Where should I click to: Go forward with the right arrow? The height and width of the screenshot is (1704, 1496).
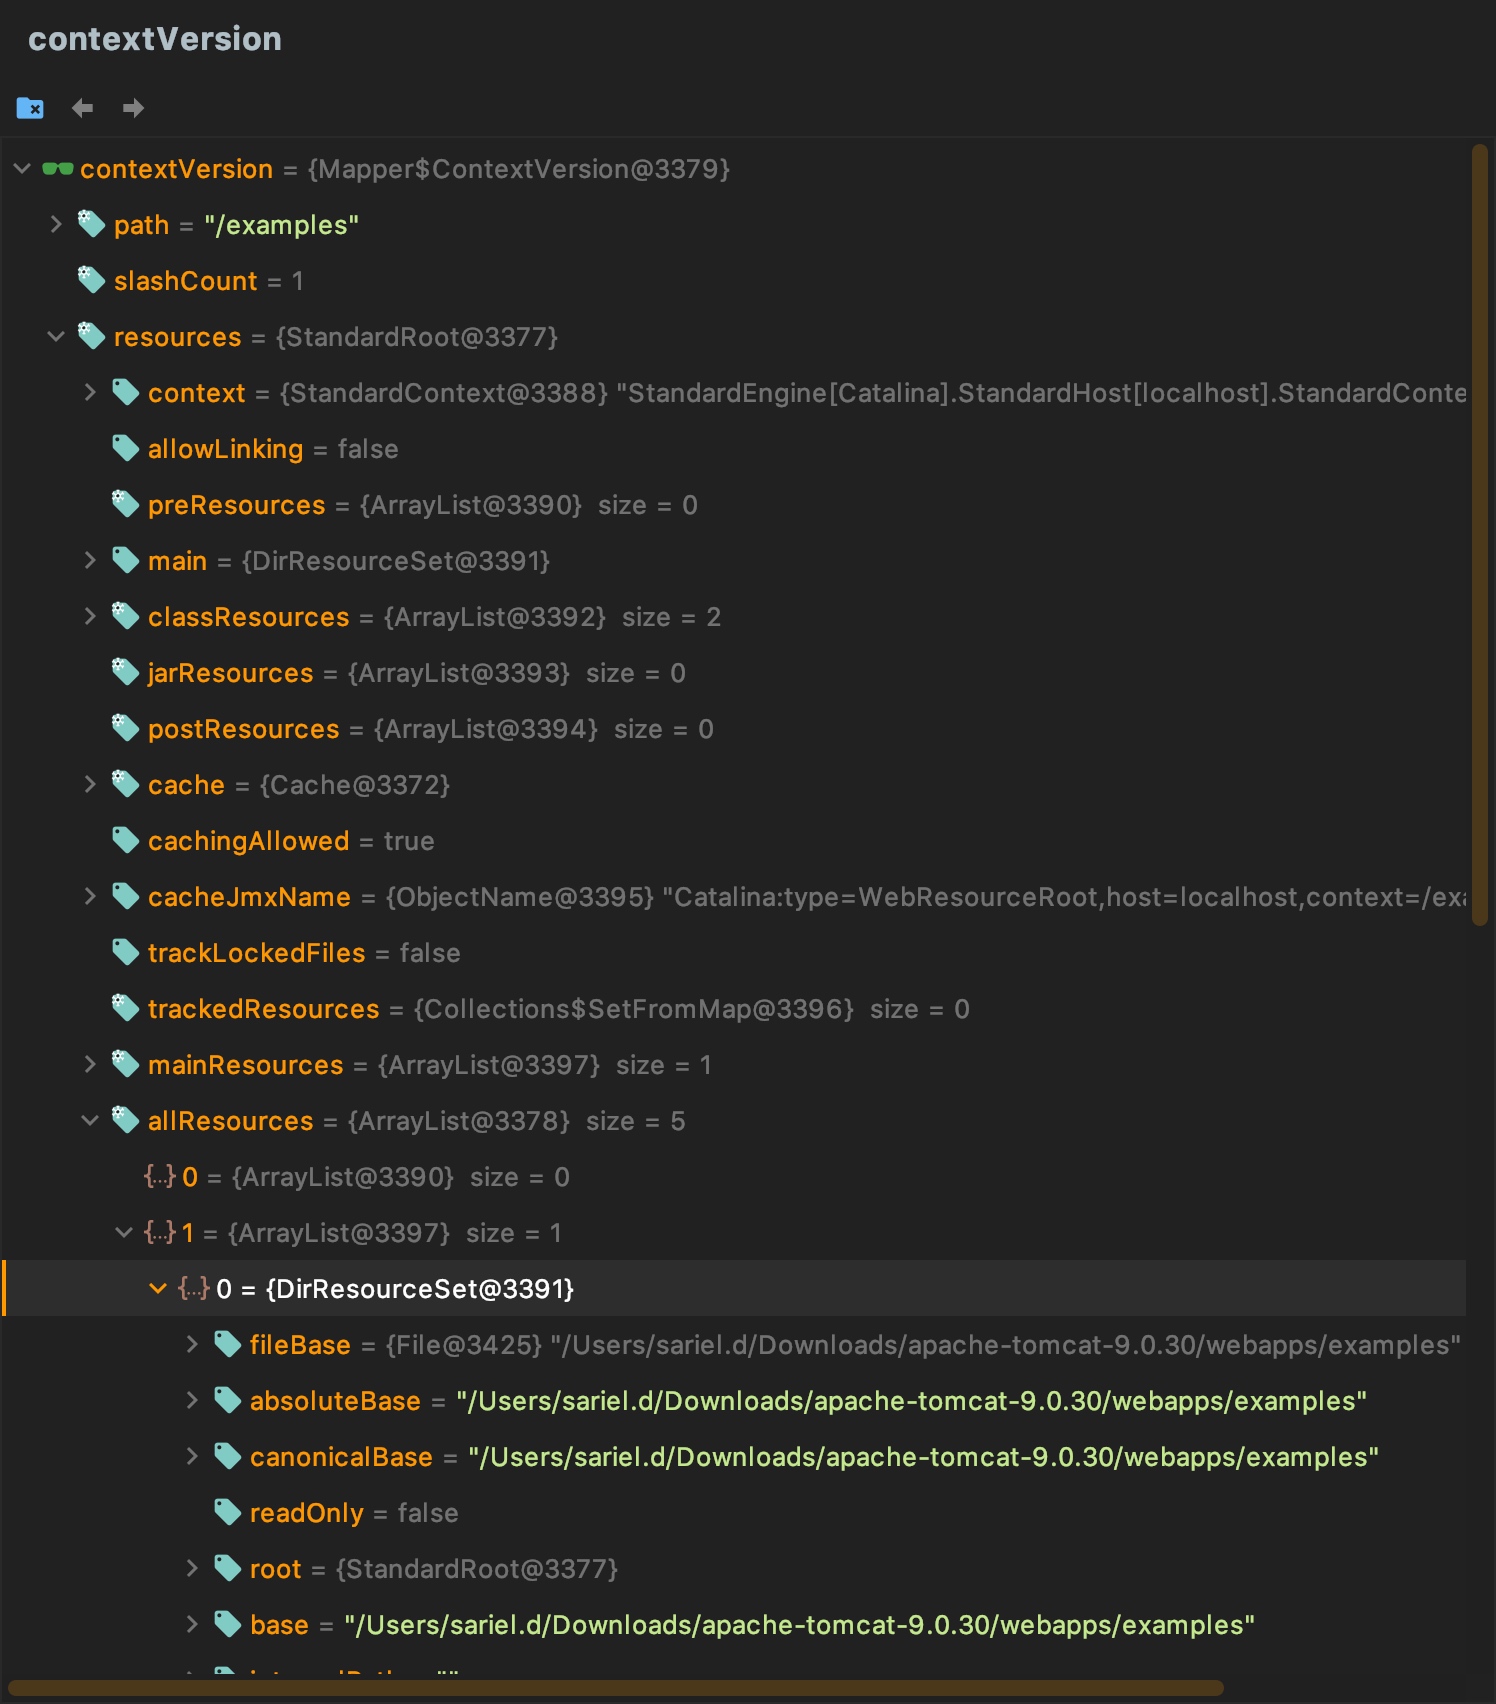coord(133,107)
